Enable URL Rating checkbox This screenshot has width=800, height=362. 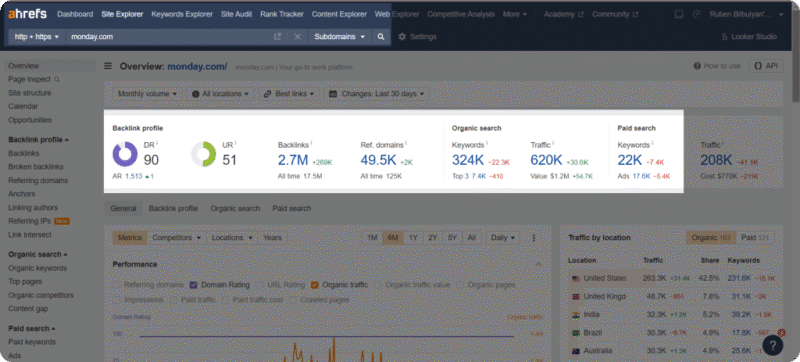[x=259, y=285]
